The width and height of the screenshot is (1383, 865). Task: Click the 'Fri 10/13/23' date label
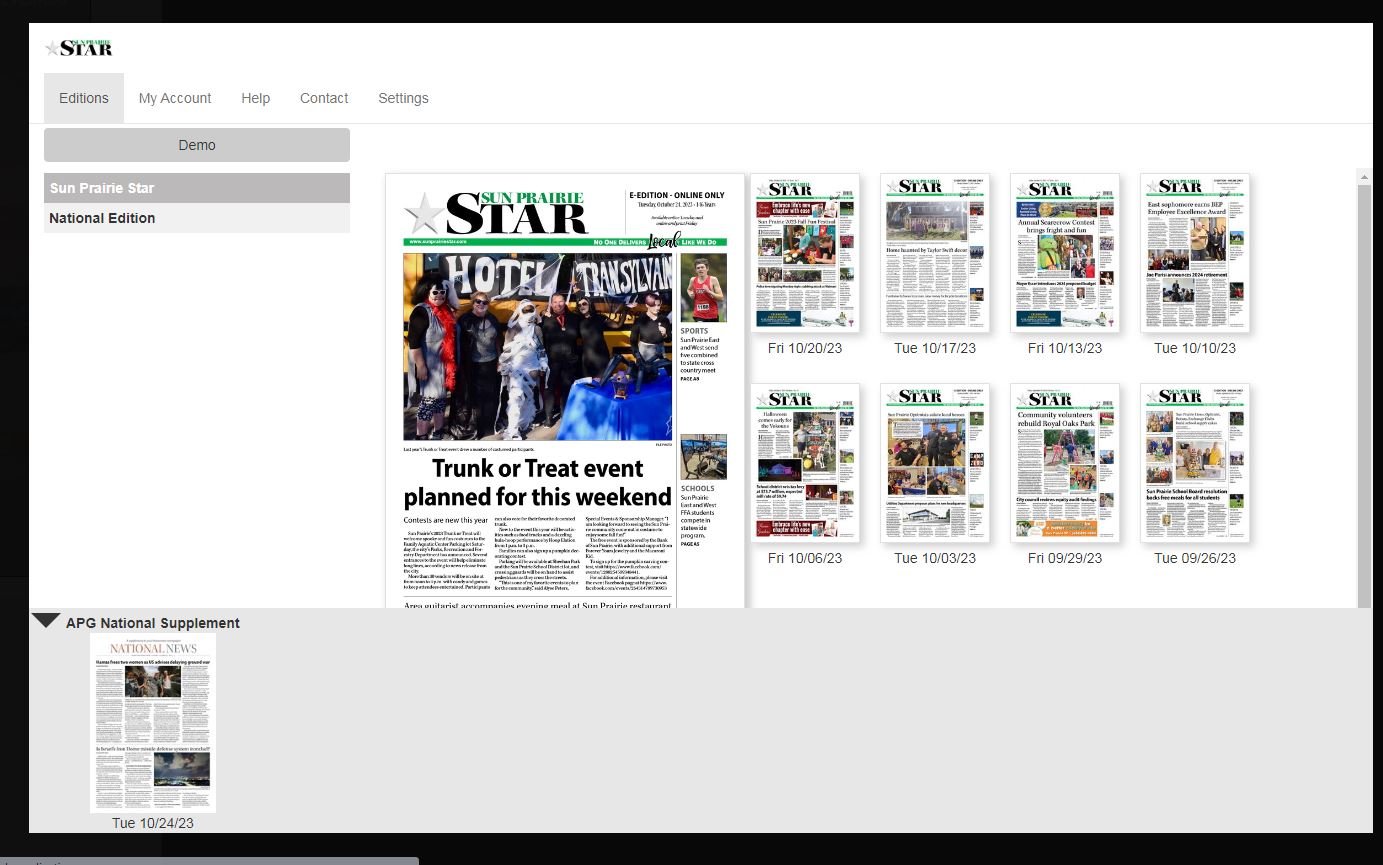1065,348
